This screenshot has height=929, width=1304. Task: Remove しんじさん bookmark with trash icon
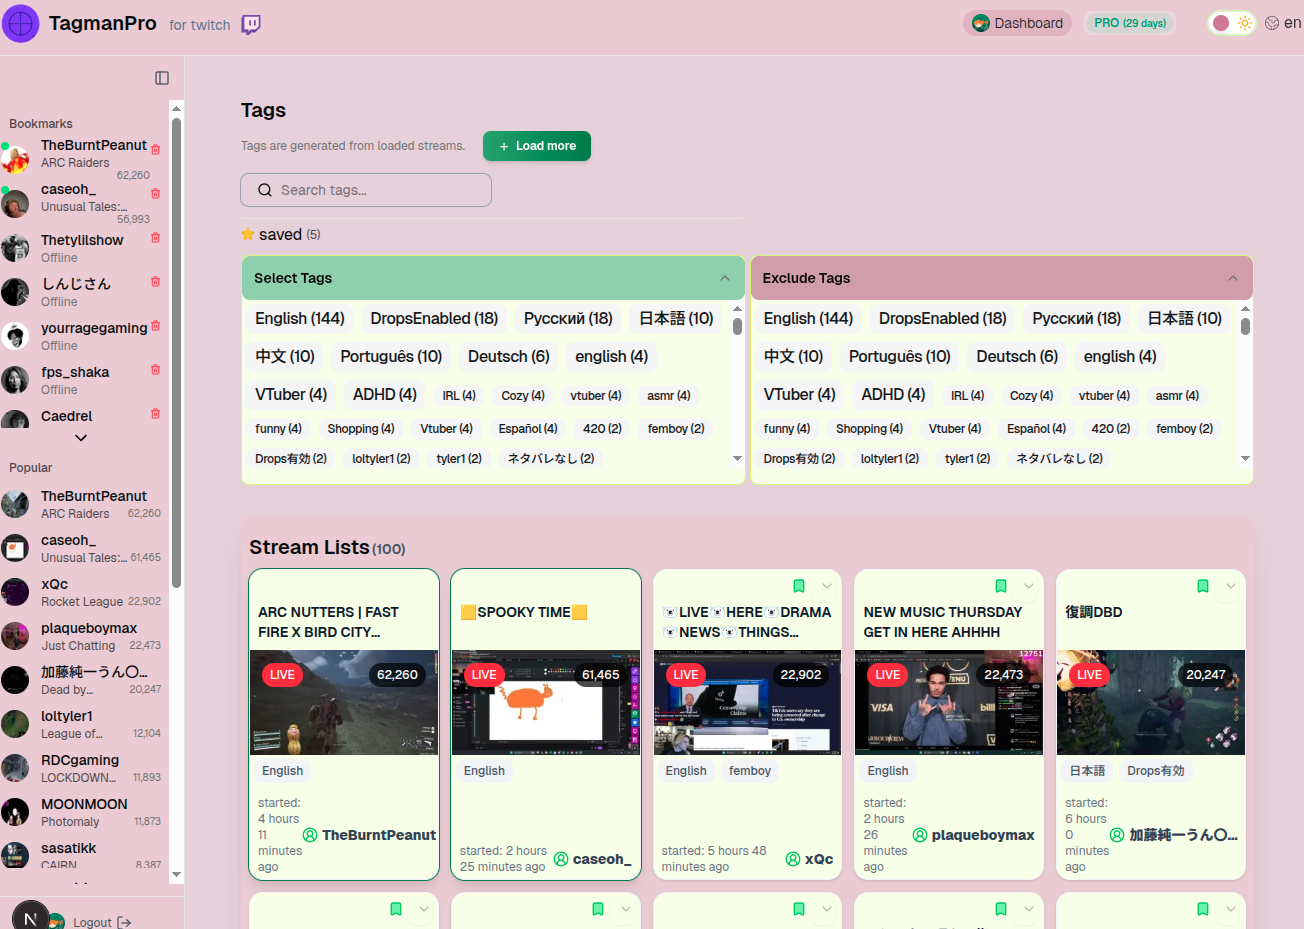(155, 281)
